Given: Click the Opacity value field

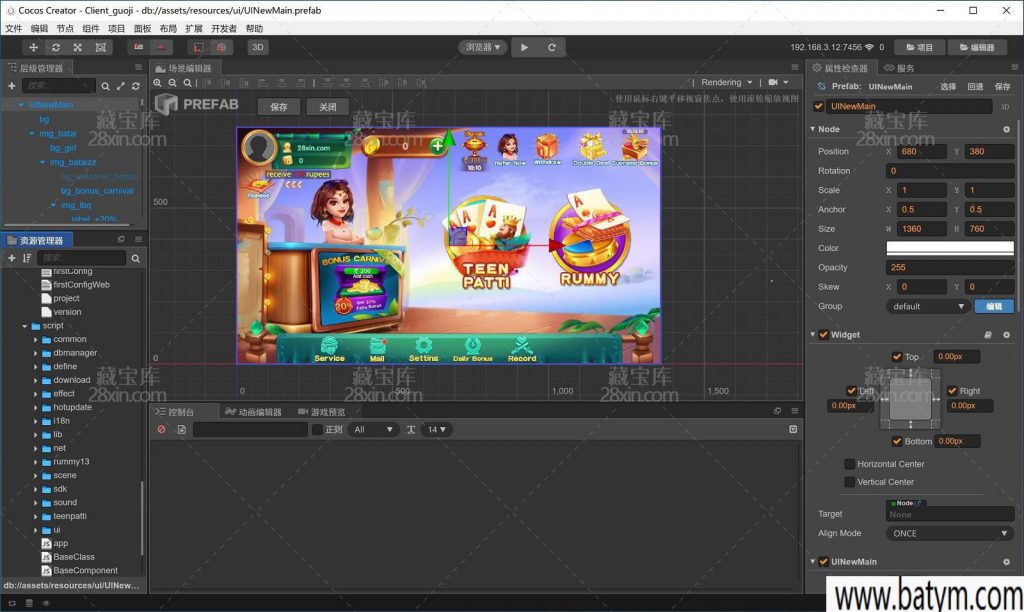Looking at the screenshot, I should click(x=950, y=267).
